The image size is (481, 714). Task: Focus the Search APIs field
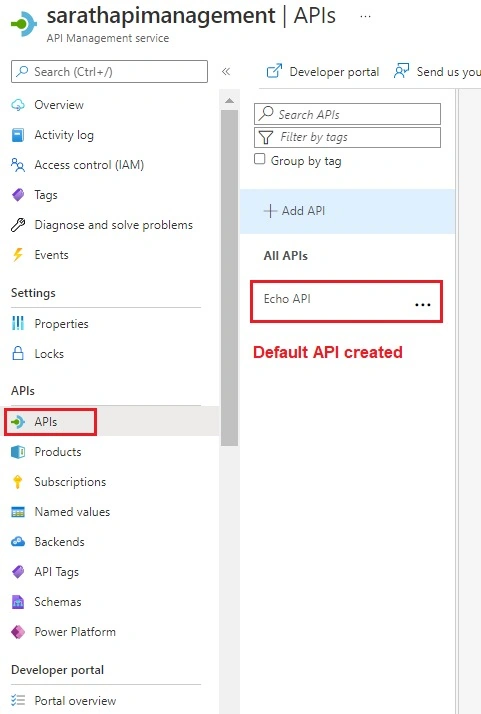pos(348,114)
